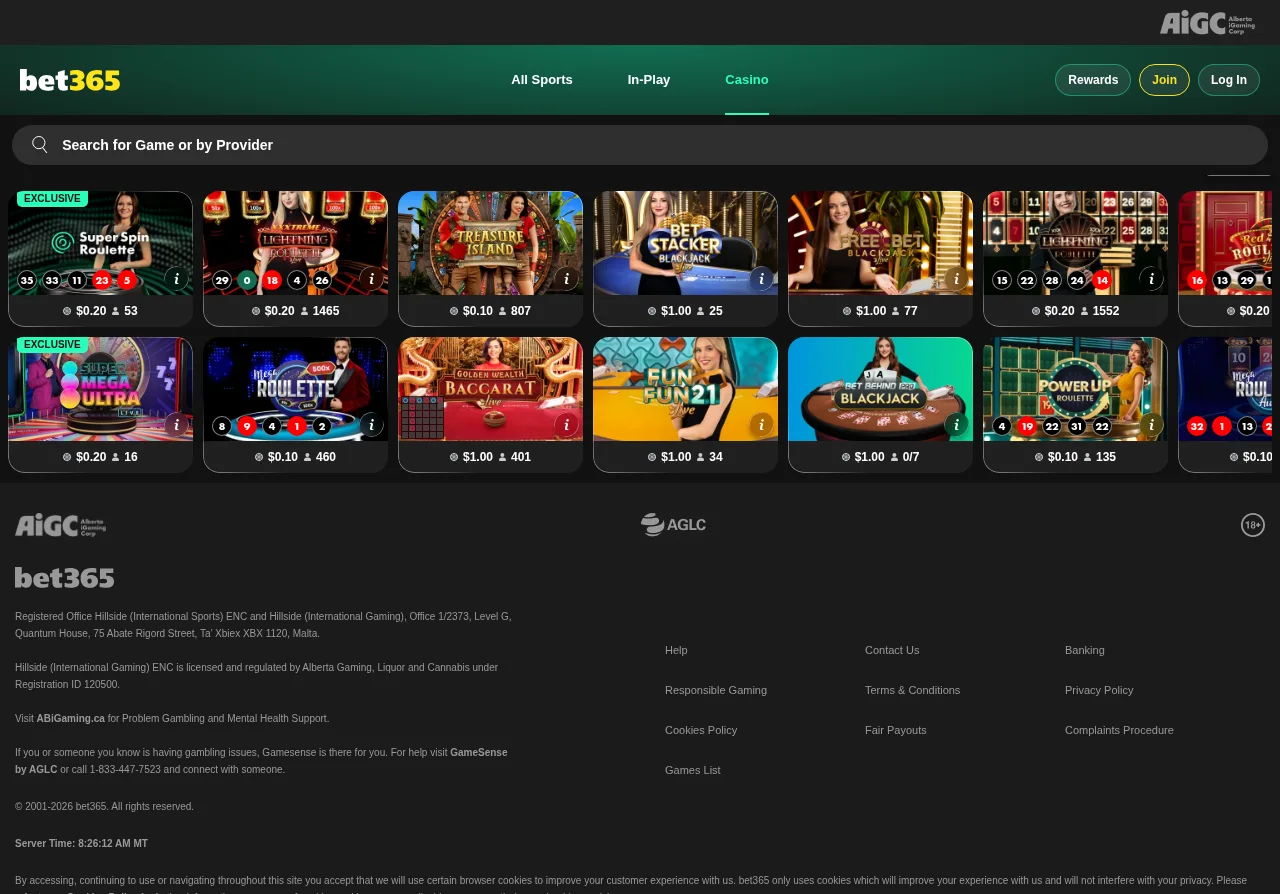Viewport: 1280px width, 894px height.
Task: Open info icon on Xxxtreme Lightning Roulette
Action: tap(372, 279)
